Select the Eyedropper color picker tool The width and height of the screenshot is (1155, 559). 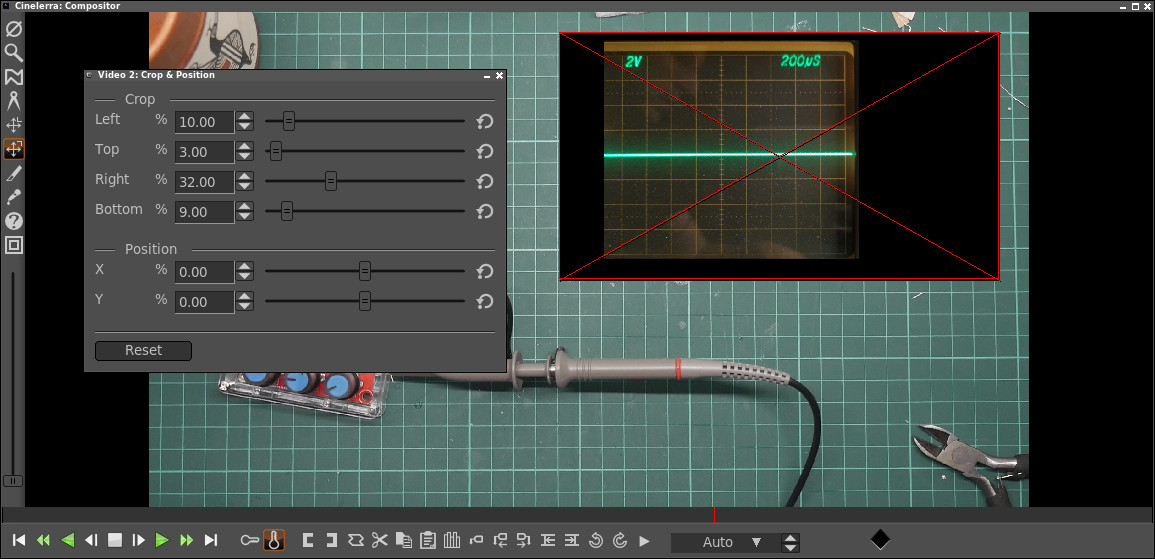tap(14, 197)
